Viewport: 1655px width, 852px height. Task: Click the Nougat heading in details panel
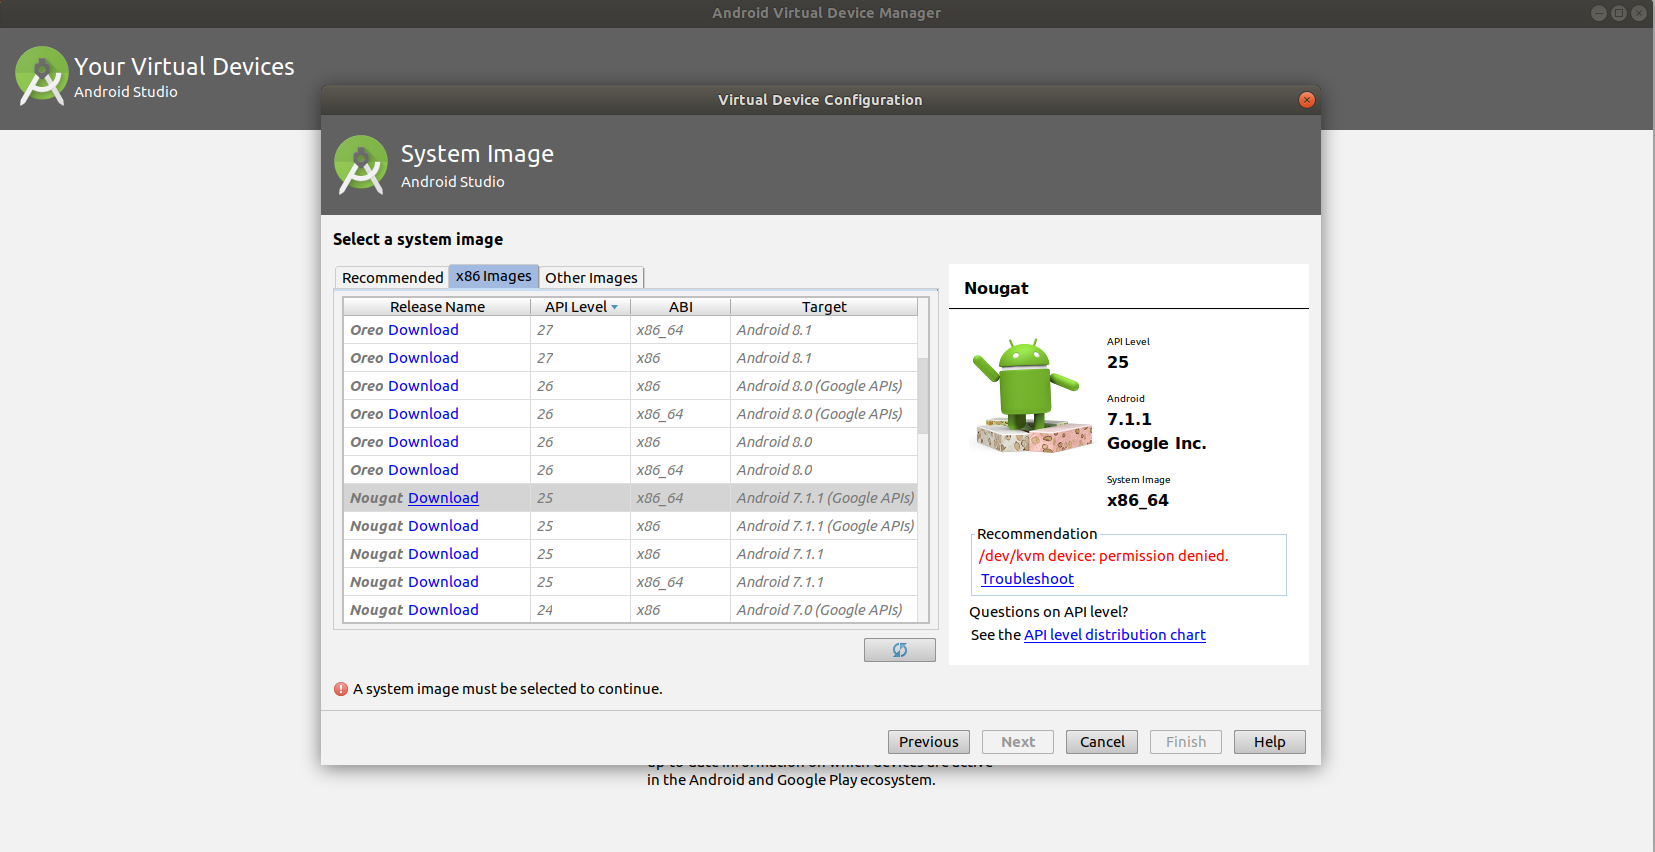pyautogui.click(x=996, y=288)
